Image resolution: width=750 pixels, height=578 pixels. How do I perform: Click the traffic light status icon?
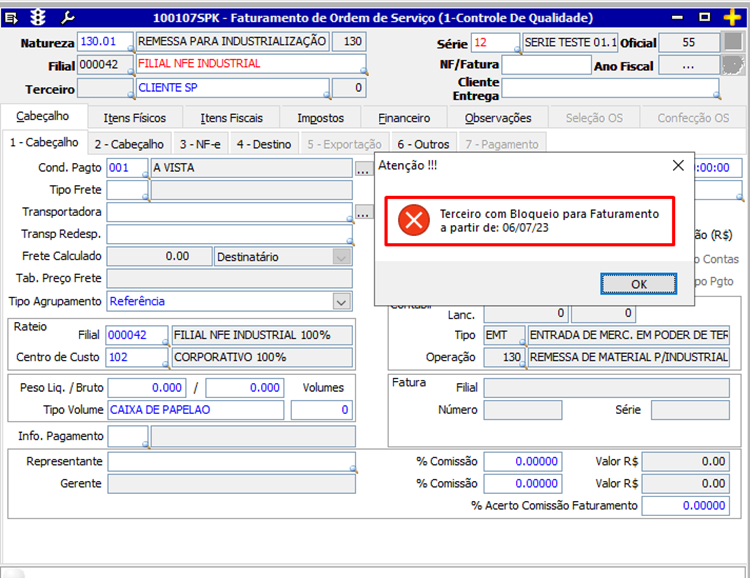click(38, 18)
